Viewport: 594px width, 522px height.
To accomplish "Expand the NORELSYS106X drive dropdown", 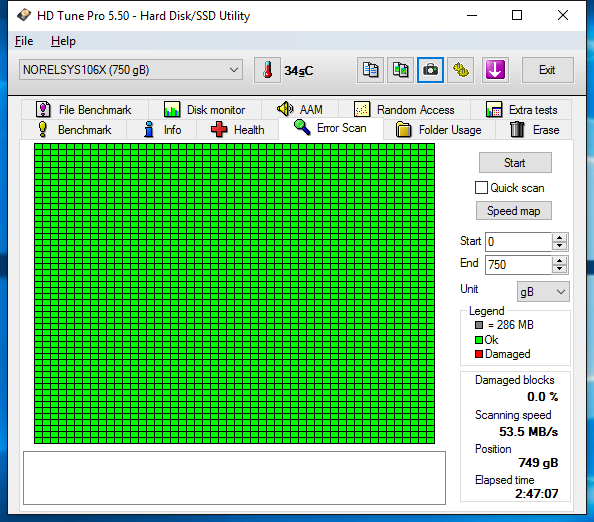I will click(x=131, y=70).
